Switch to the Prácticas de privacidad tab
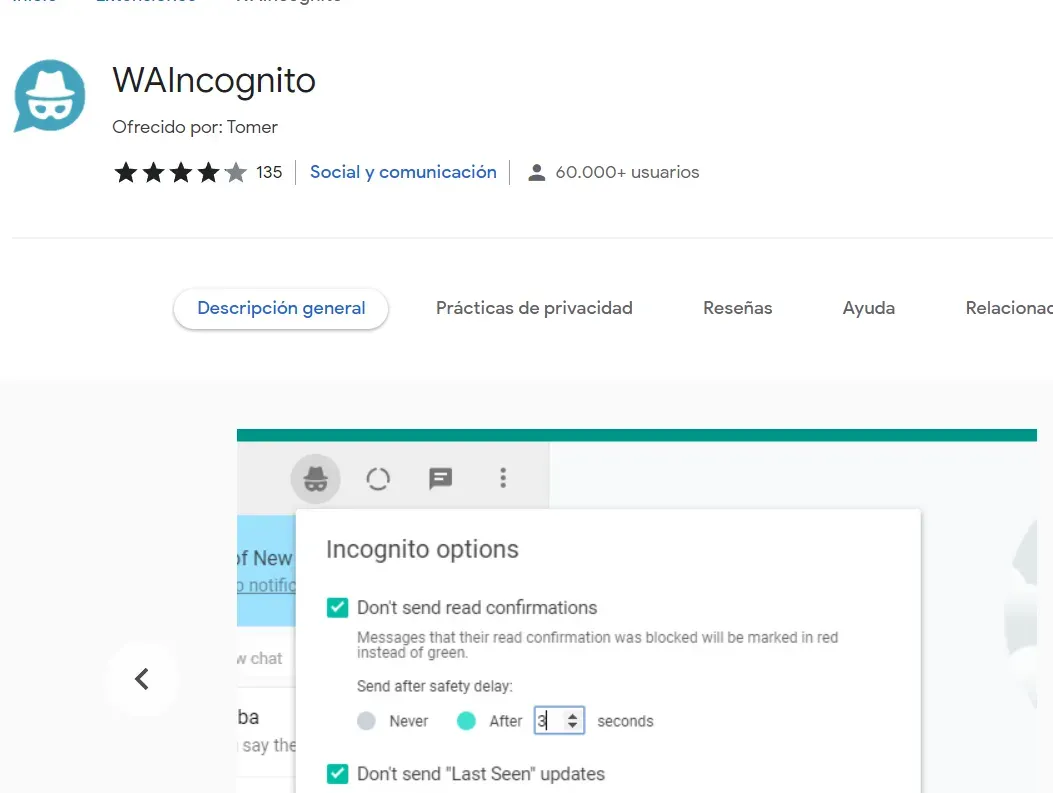1053x793 pixels. 534,308
